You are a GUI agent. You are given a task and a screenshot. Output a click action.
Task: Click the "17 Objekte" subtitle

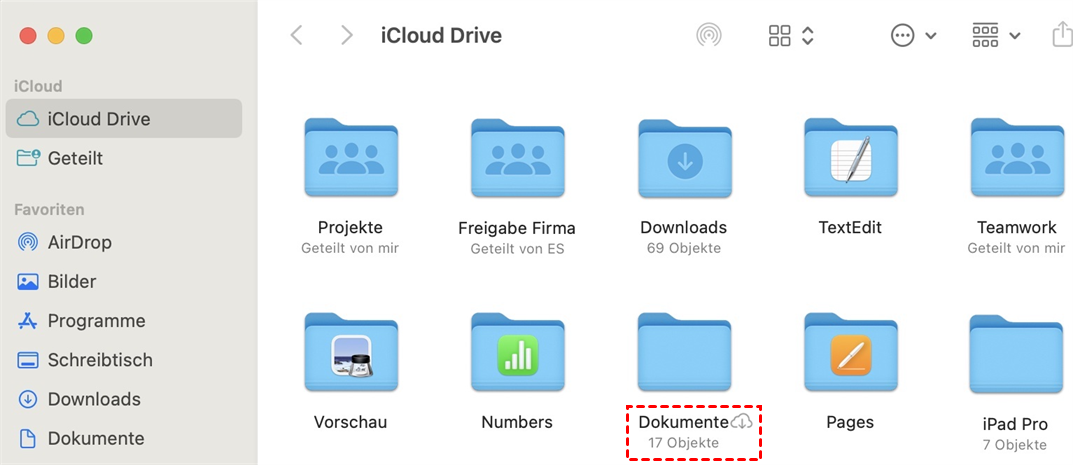[x=684, y=443]
